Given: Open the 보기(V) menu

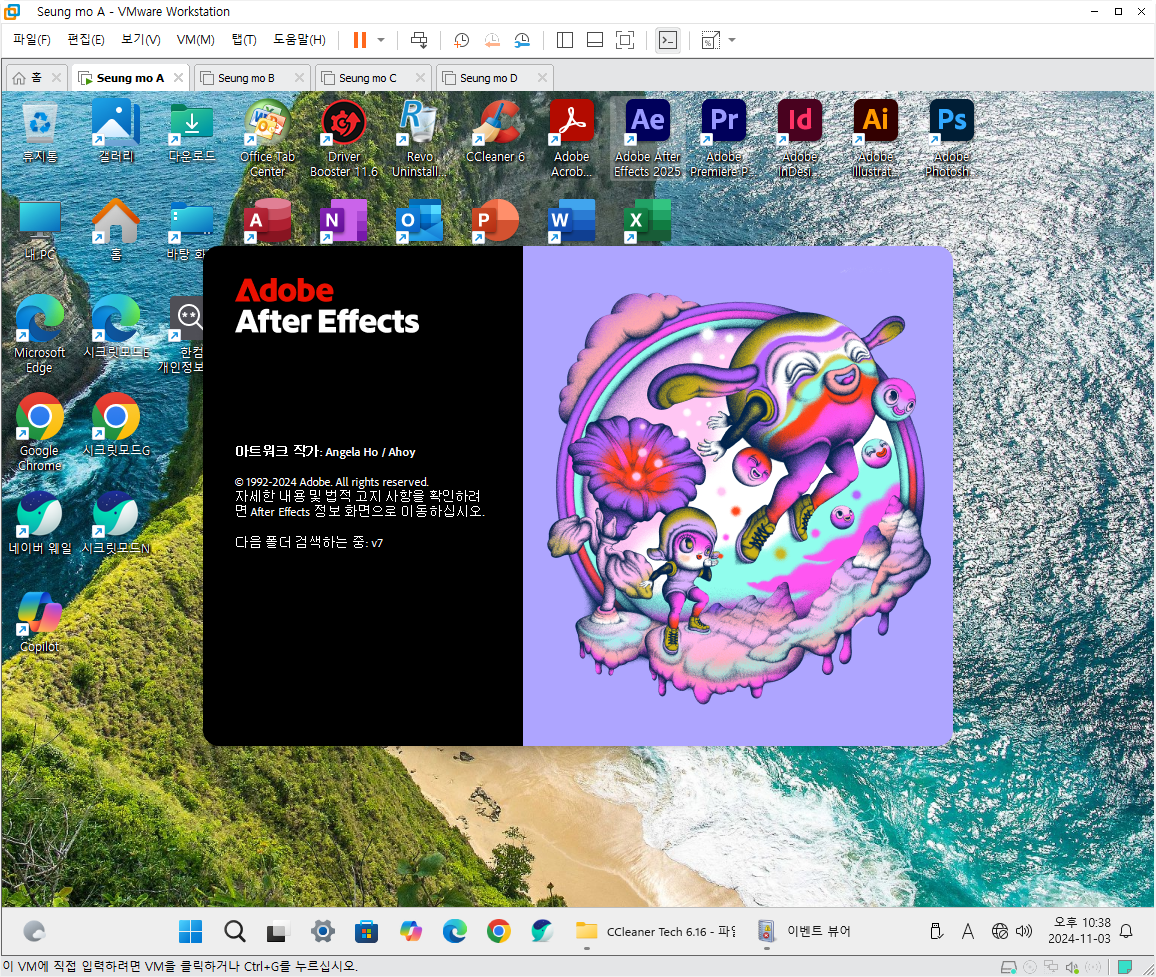Looking at the screenshot, I should [x=141, y=40].
